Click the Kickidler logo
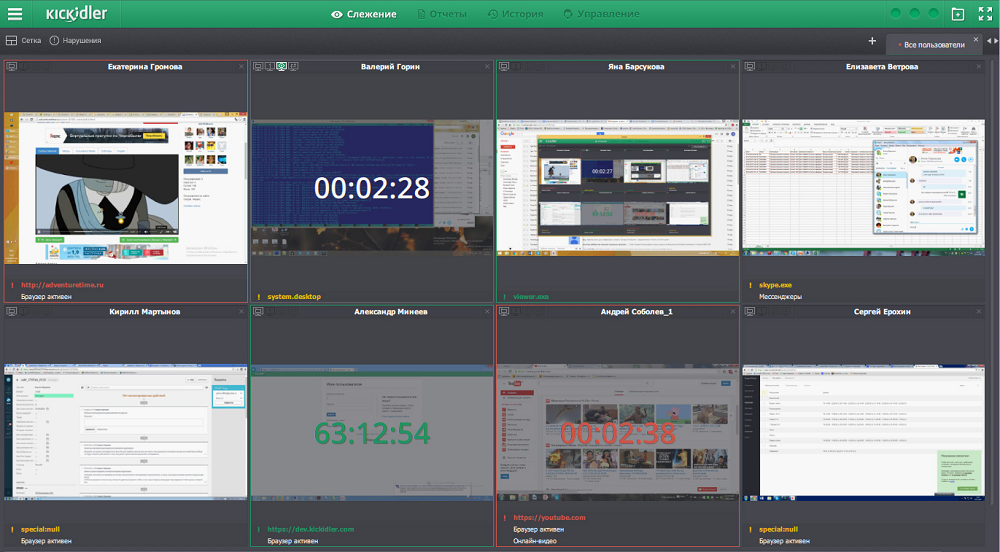 [76, 14]
